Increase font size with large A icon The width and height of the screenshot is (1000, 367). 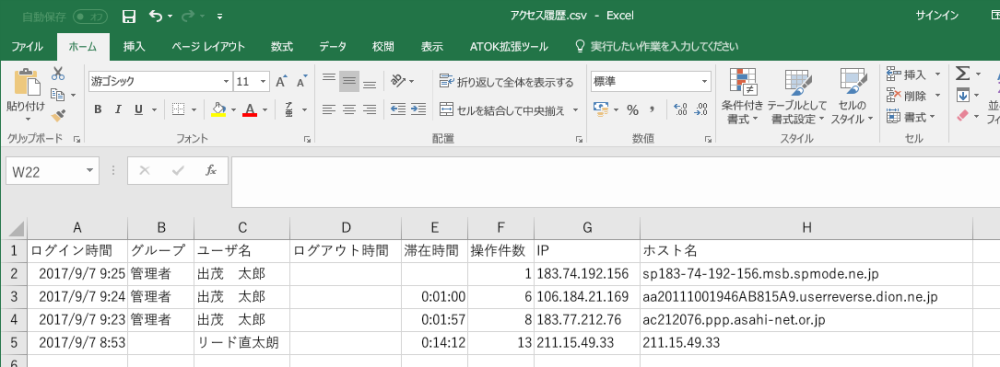point(281,82)
